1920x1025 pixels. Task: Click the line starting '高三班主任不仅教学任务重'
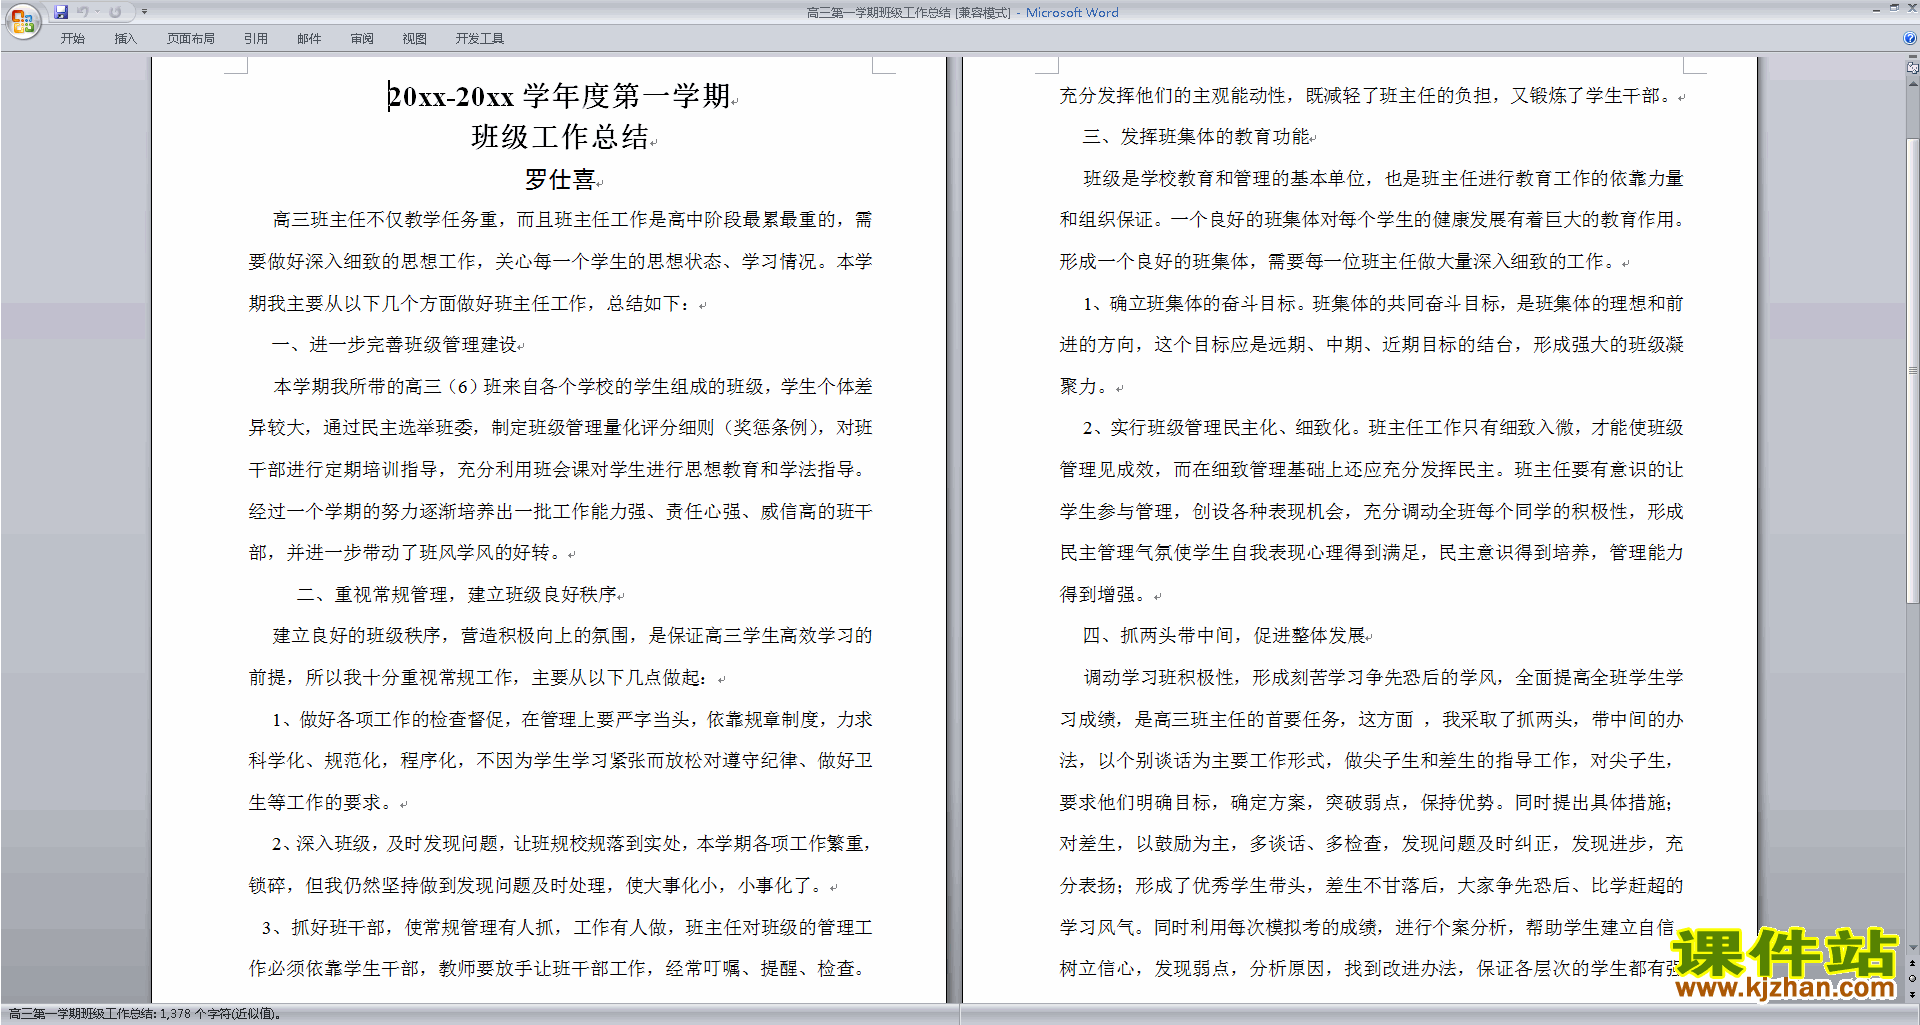(x=572, y=220)
